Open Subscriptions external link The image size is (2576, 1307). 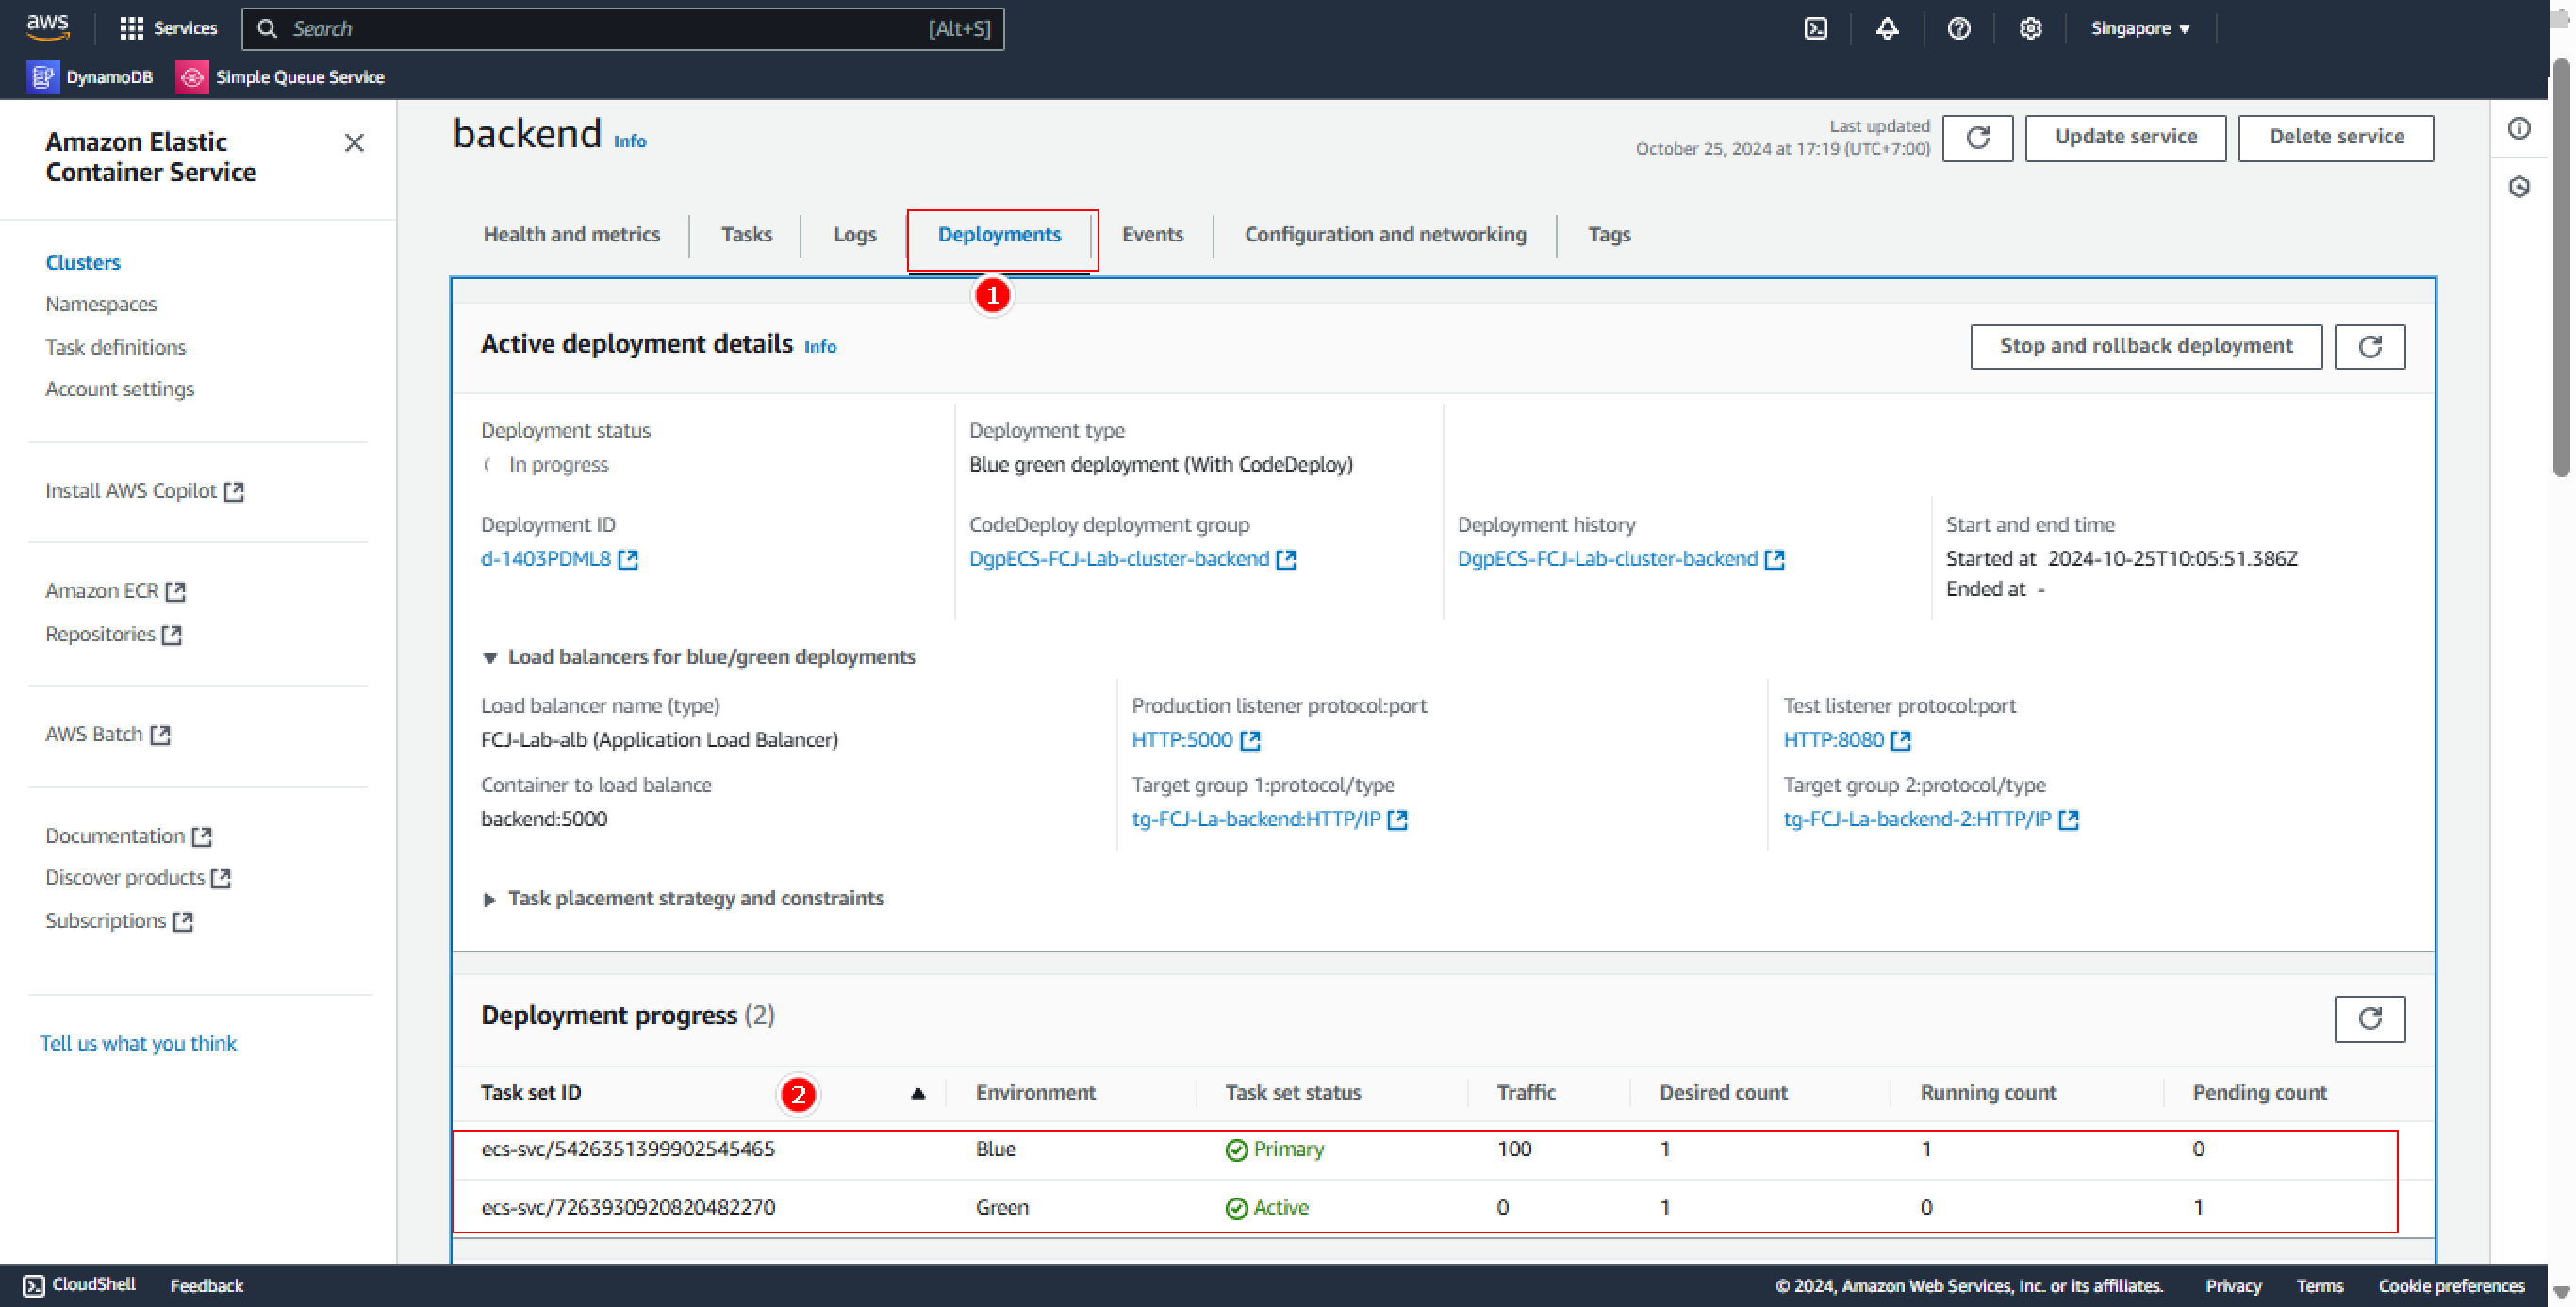point(119,921)
